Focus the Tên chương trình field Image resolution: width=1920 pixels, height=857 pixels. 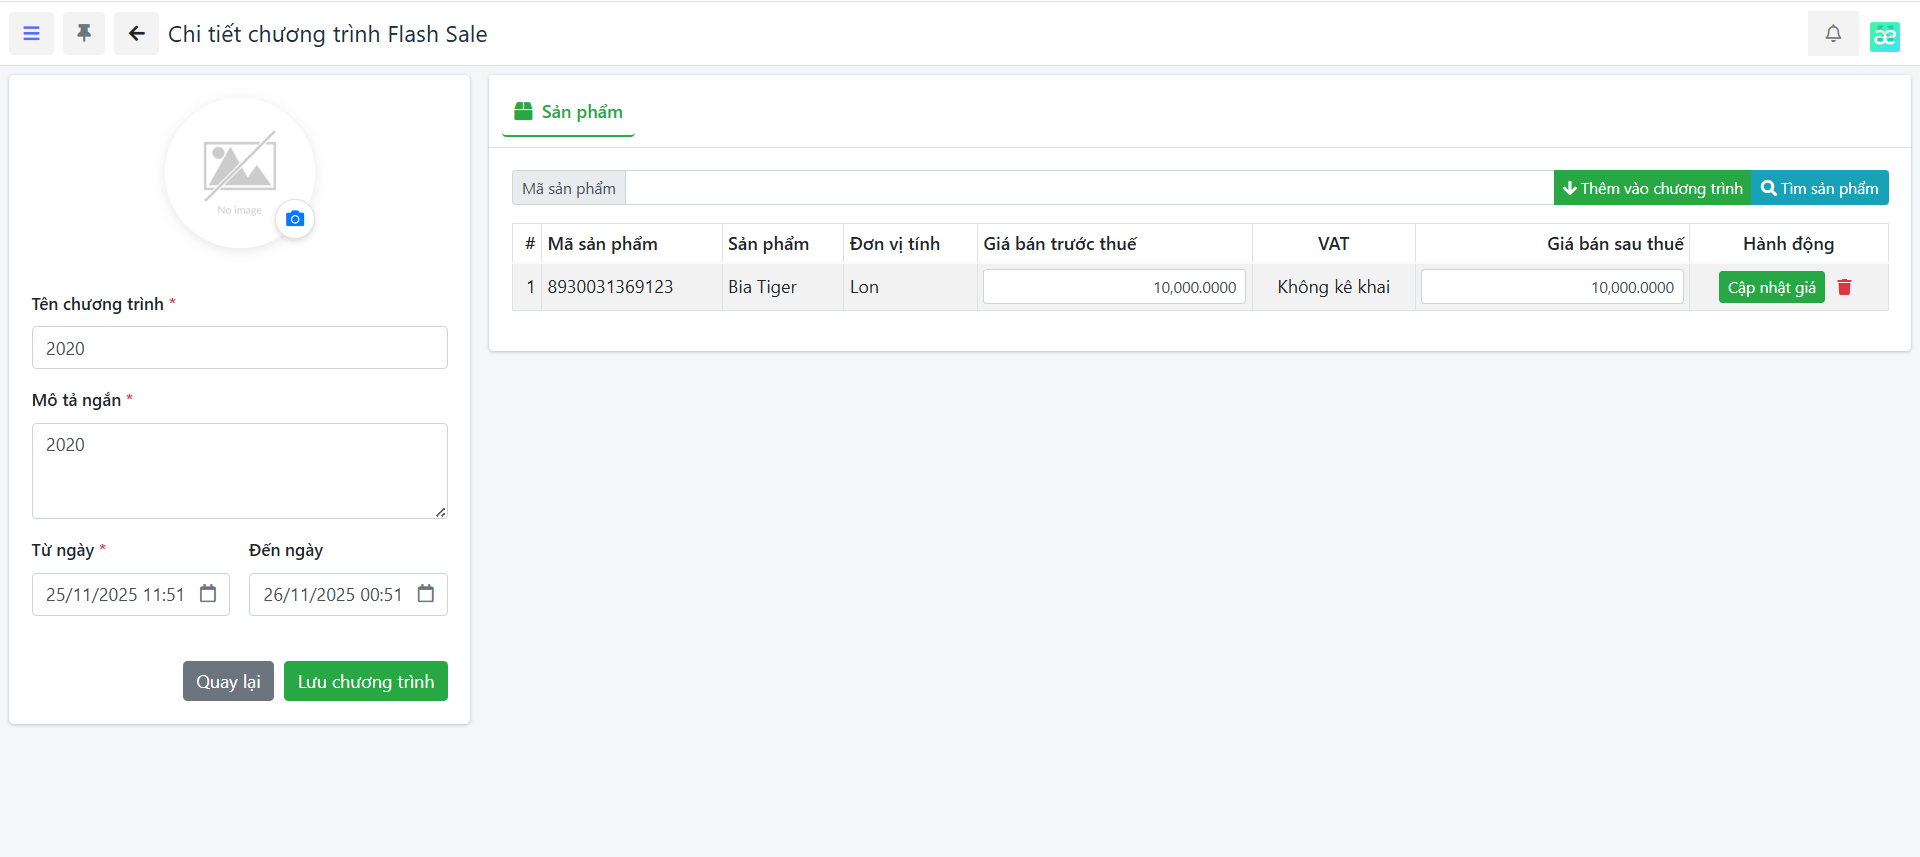coord(240,348)
